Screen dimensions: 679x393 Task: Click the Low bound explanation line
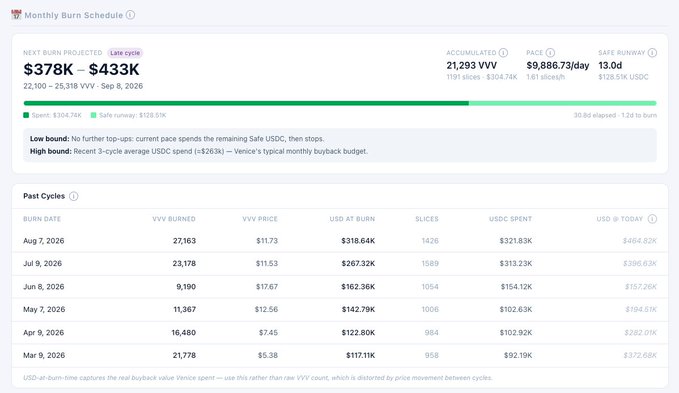click(x=177, y=139)
